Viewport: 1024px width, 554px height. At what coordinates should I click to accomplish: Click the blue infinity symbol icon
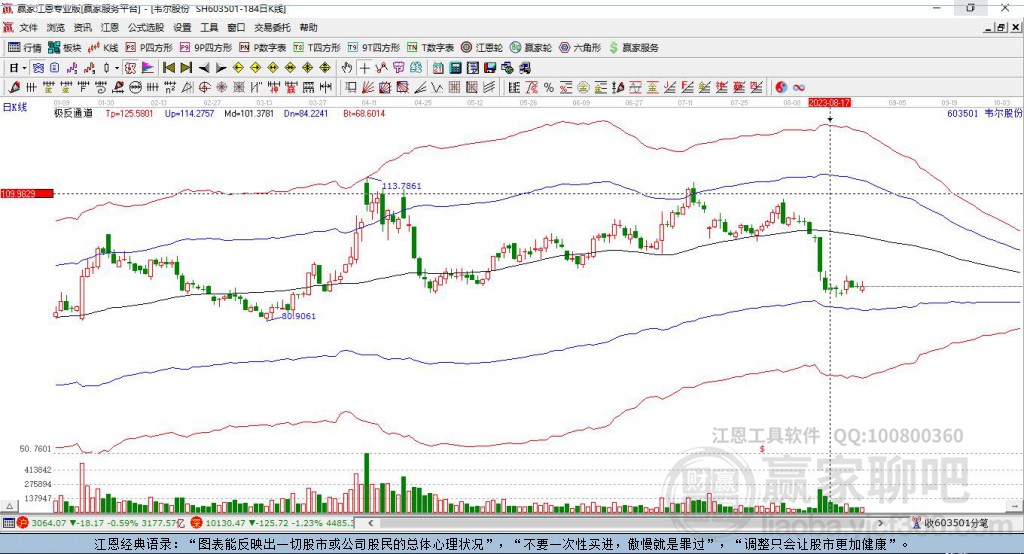[799, 88]
